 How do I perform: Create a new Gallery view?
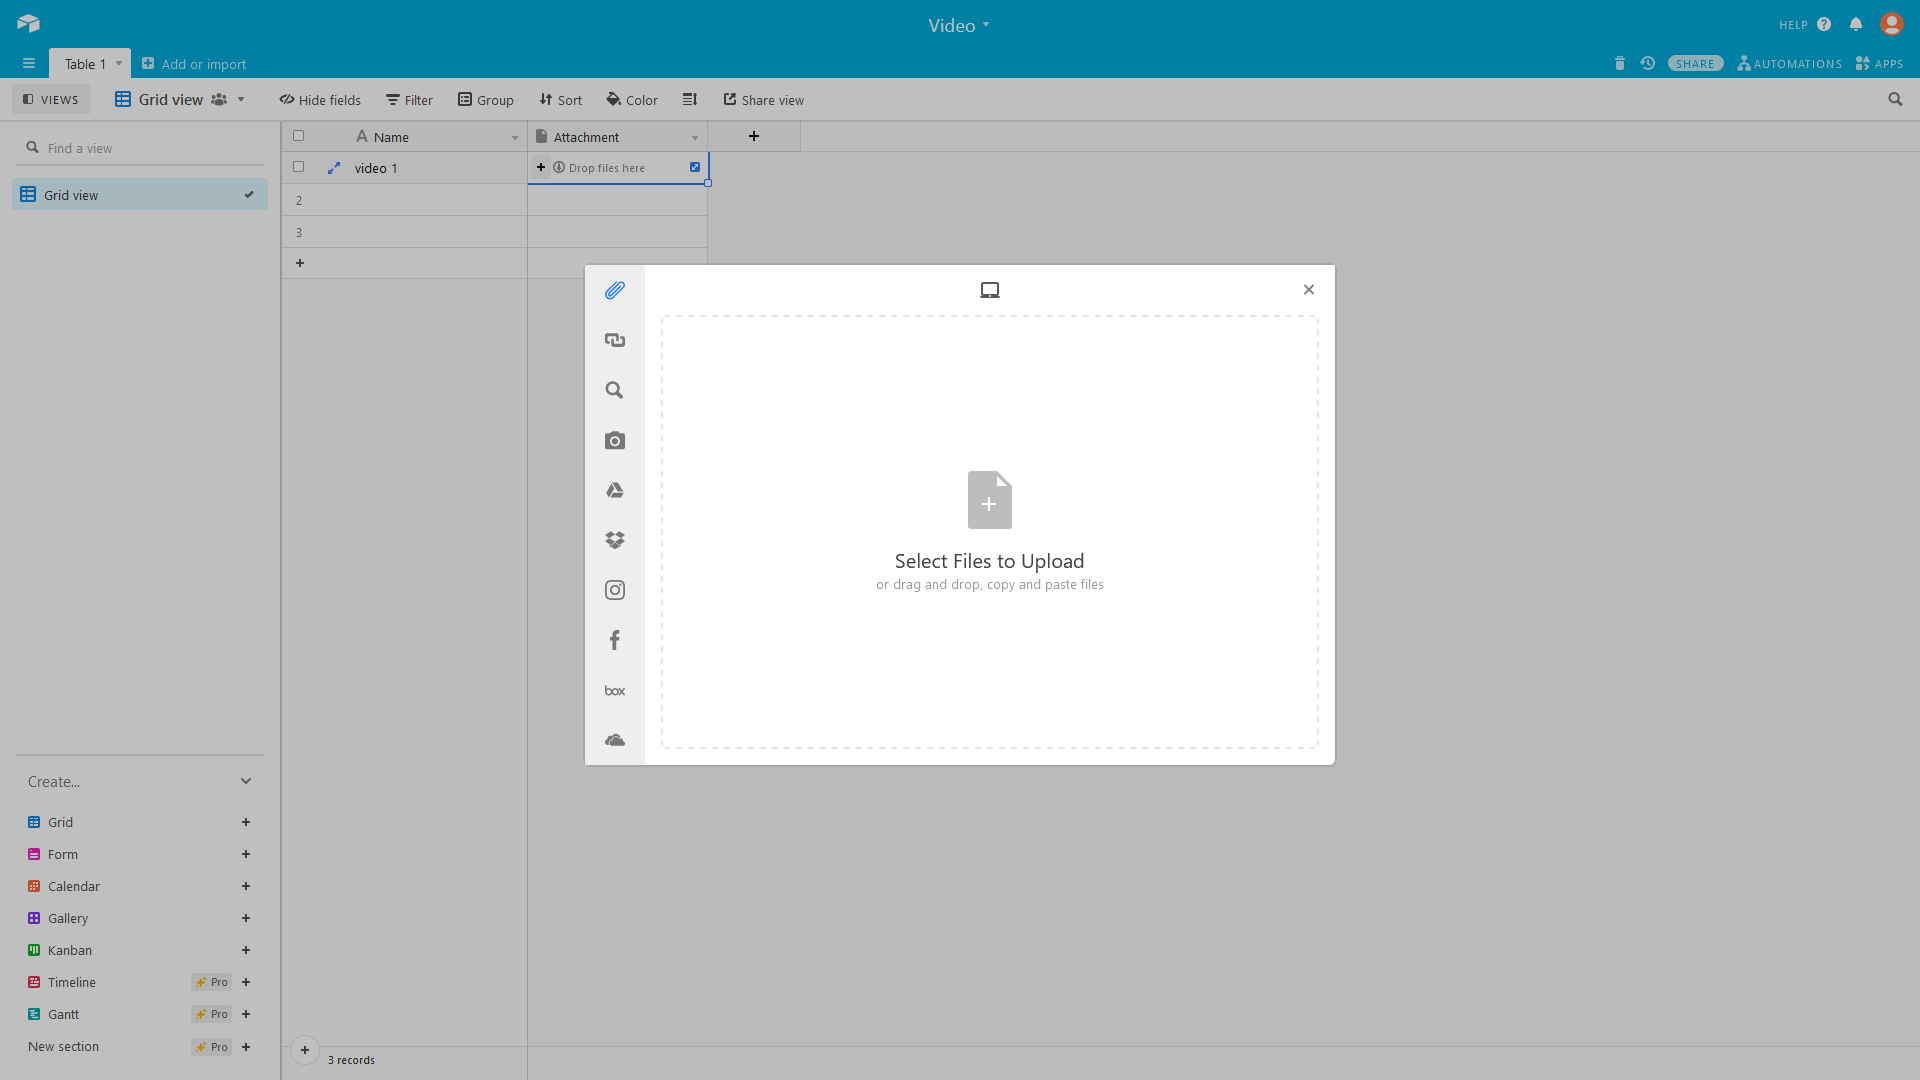(x=140, y=918)
